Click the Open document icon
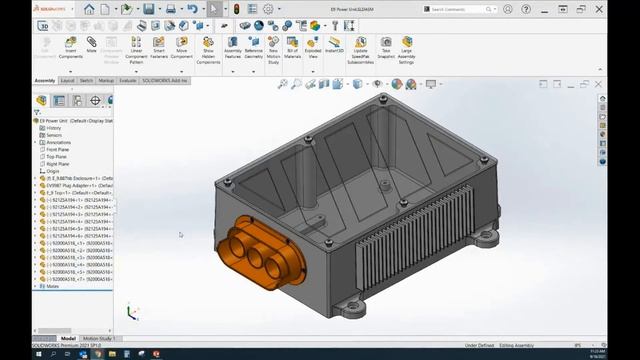The width and height of the screenshot is (640, 360). [x=127, y=9]
